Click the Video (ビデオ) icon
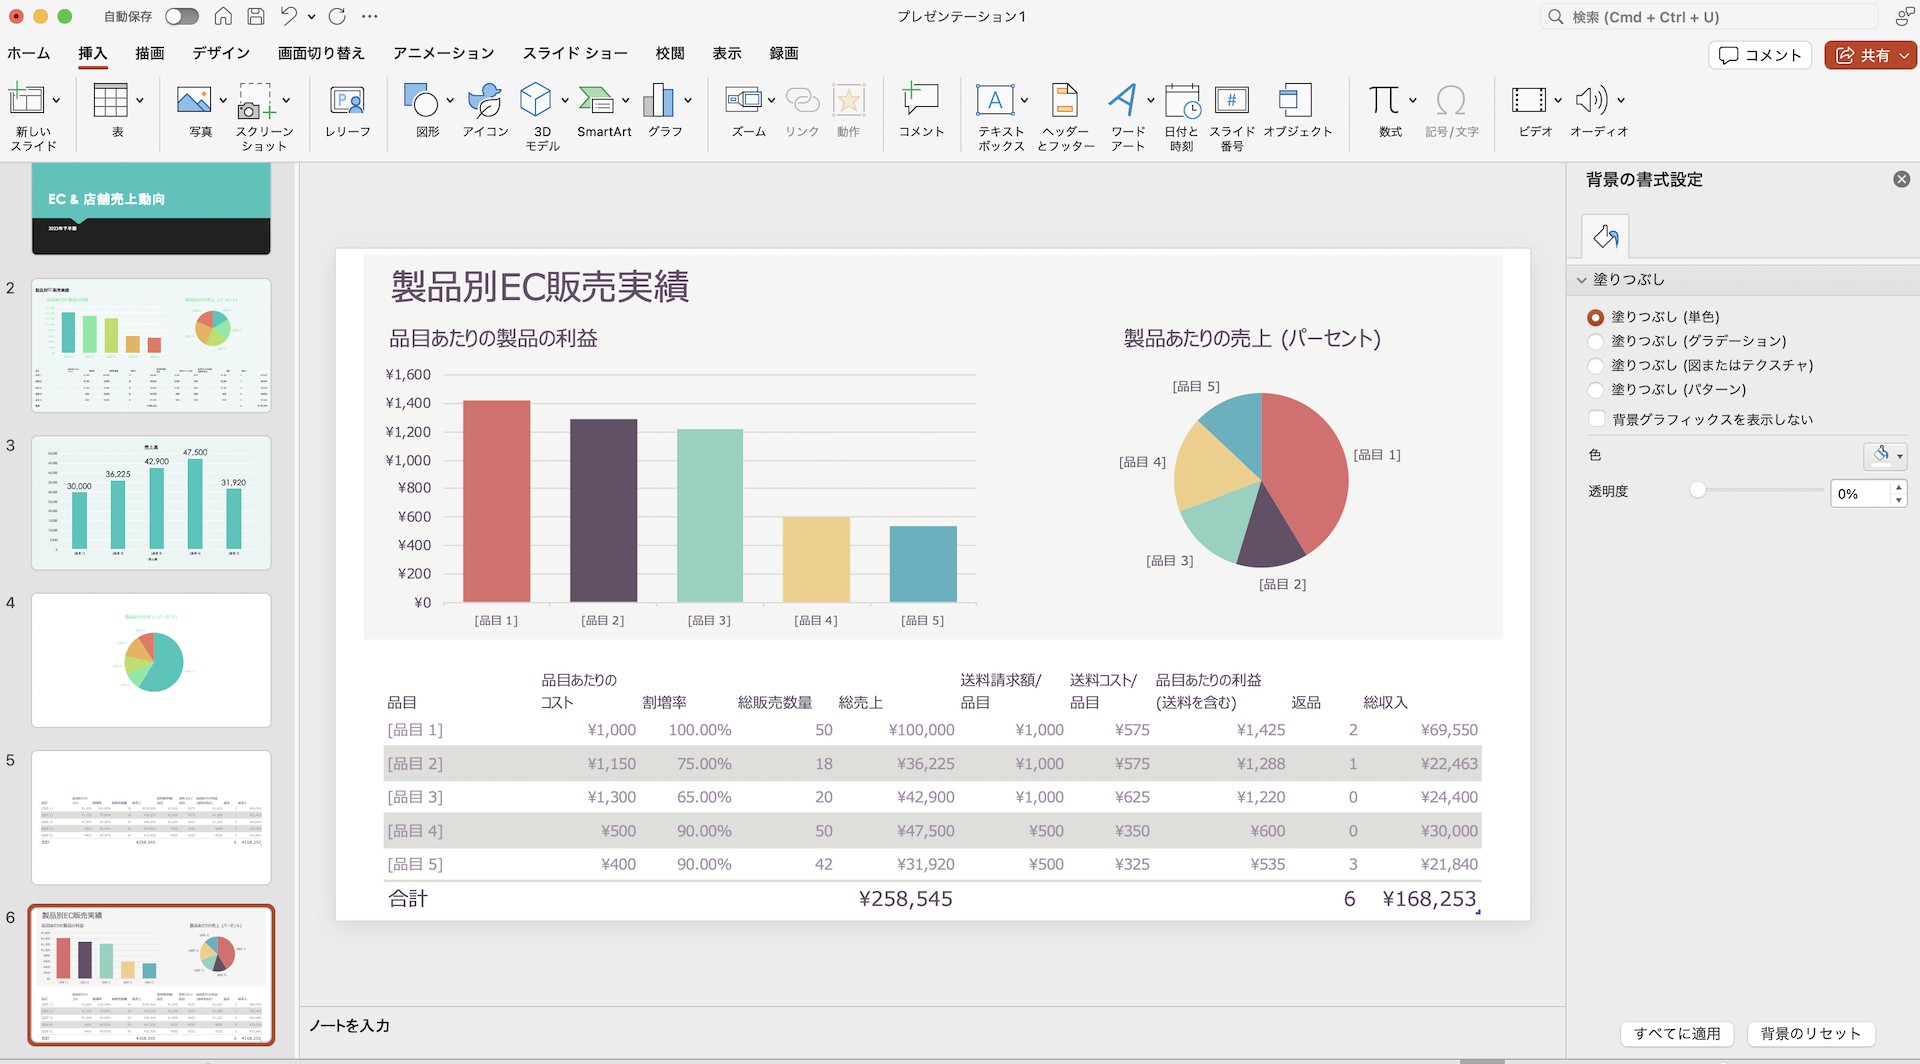Image resolution: width=1920 pixels, height=1064 pixels. pyautogui.click(x=1529, y=100)
